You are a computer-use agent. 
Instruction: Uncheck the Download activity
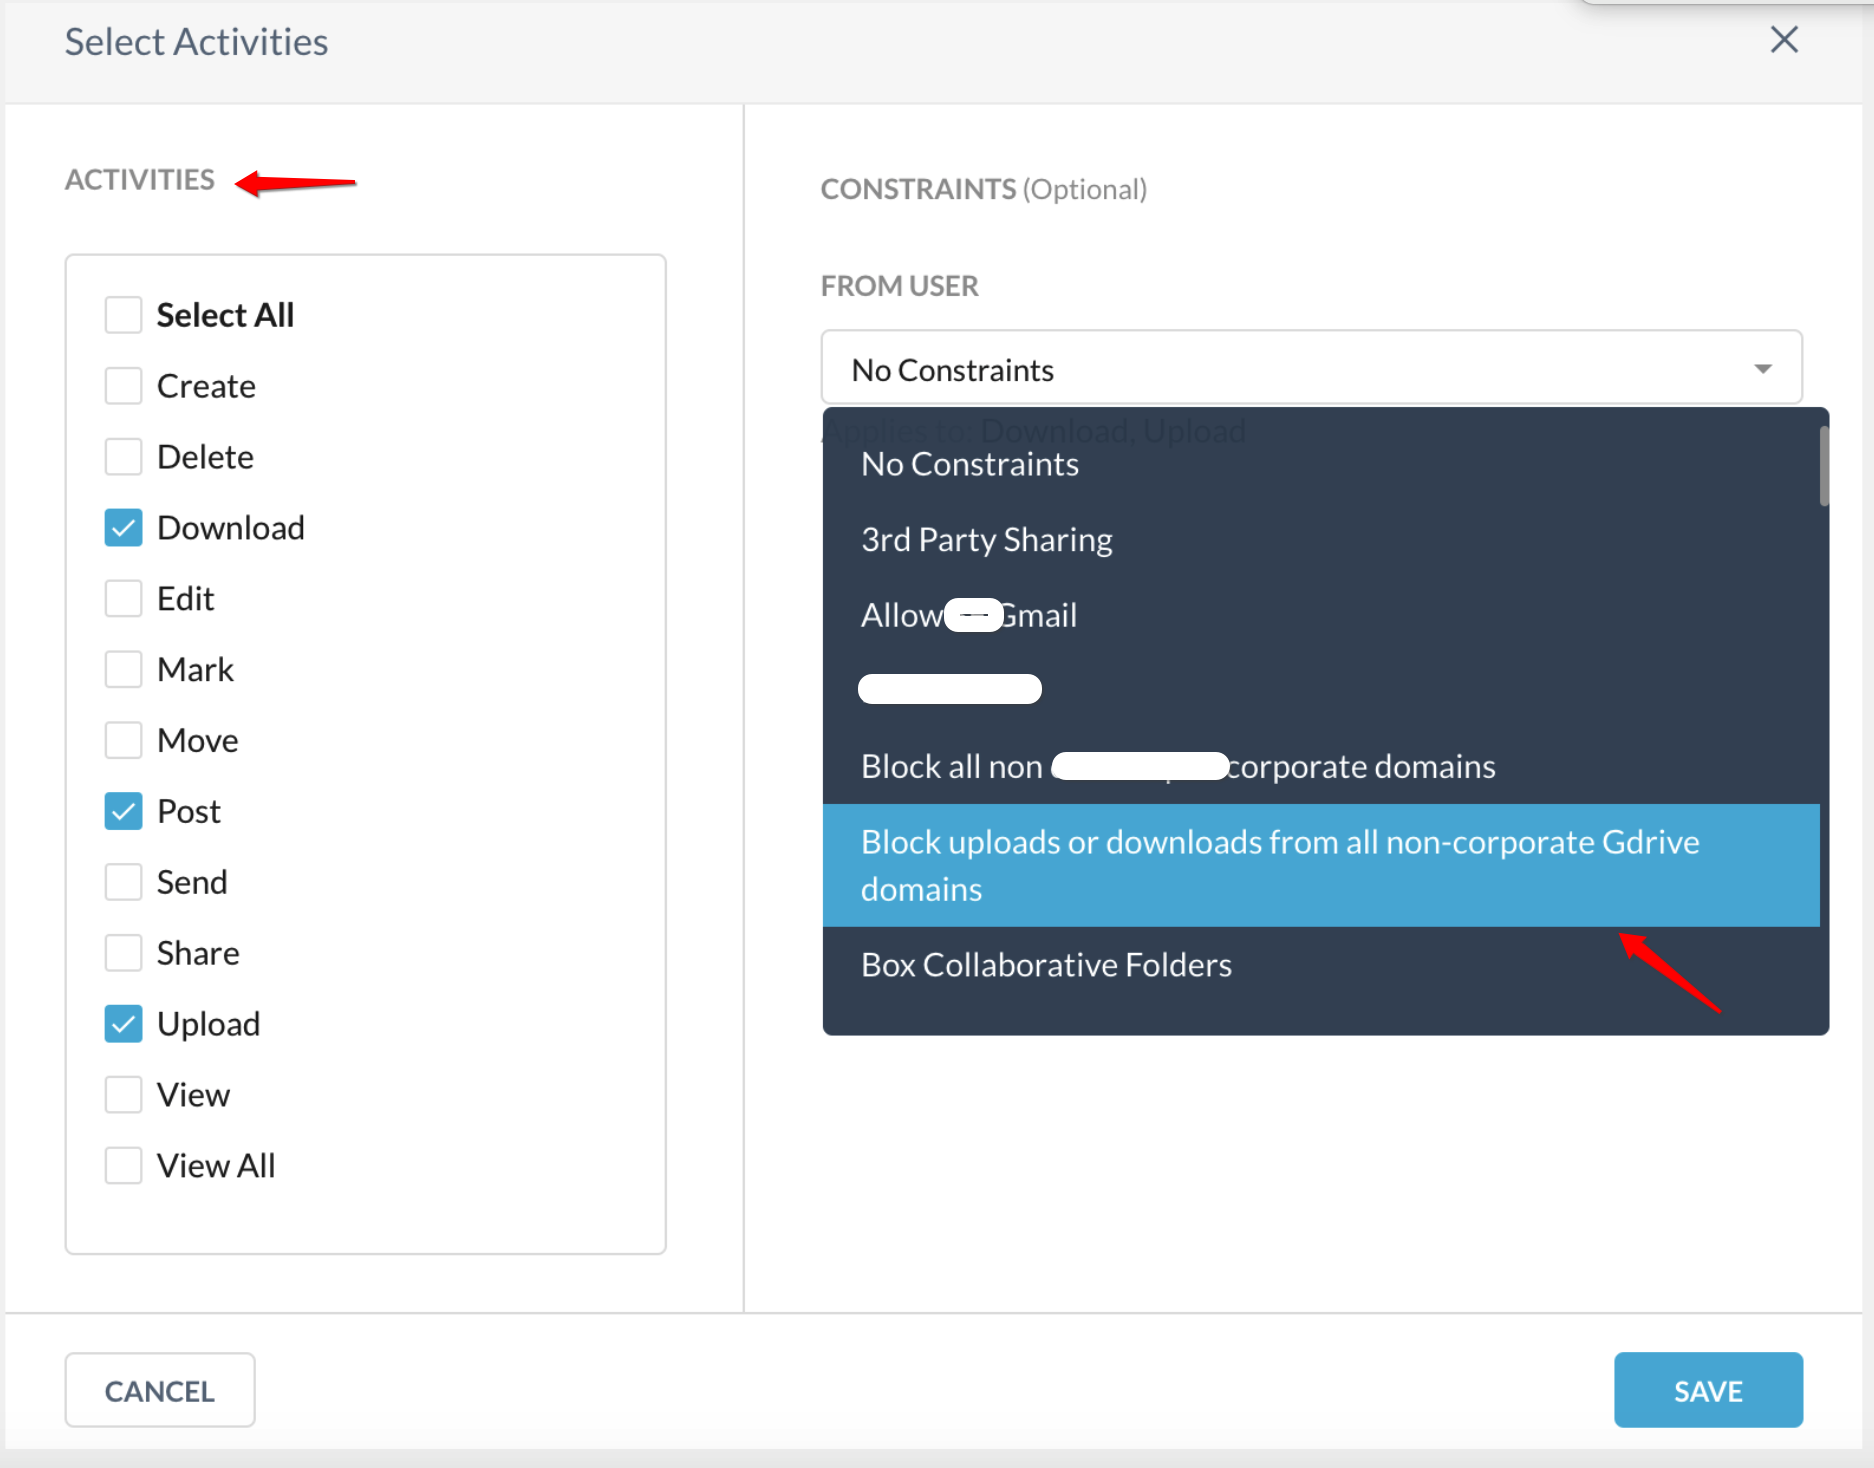click(123, 527)
